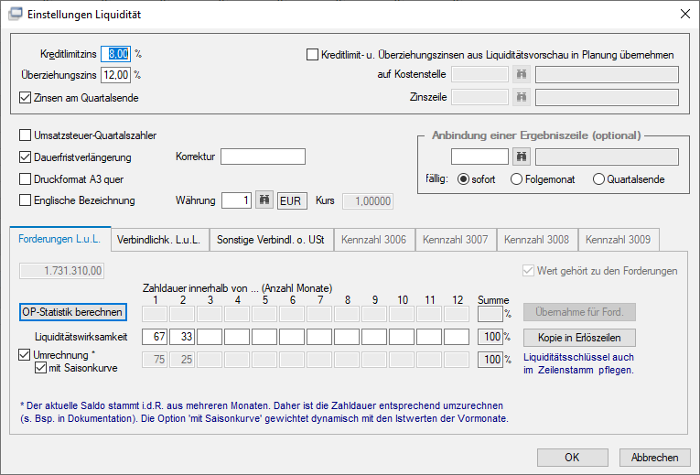This screenshot has width=700, height=475.
Task: Disable the mit Saisonkurve checkbox
Action: [x=41, y=368]
